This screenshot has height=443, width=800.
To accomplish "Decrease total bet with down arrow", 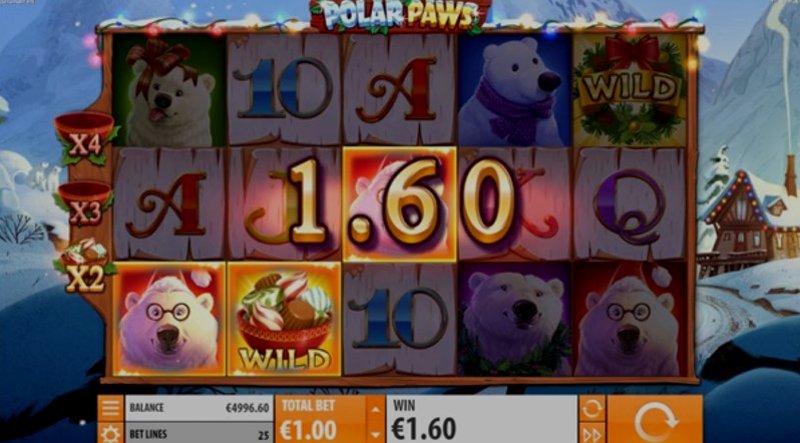I will coord(376,433).
